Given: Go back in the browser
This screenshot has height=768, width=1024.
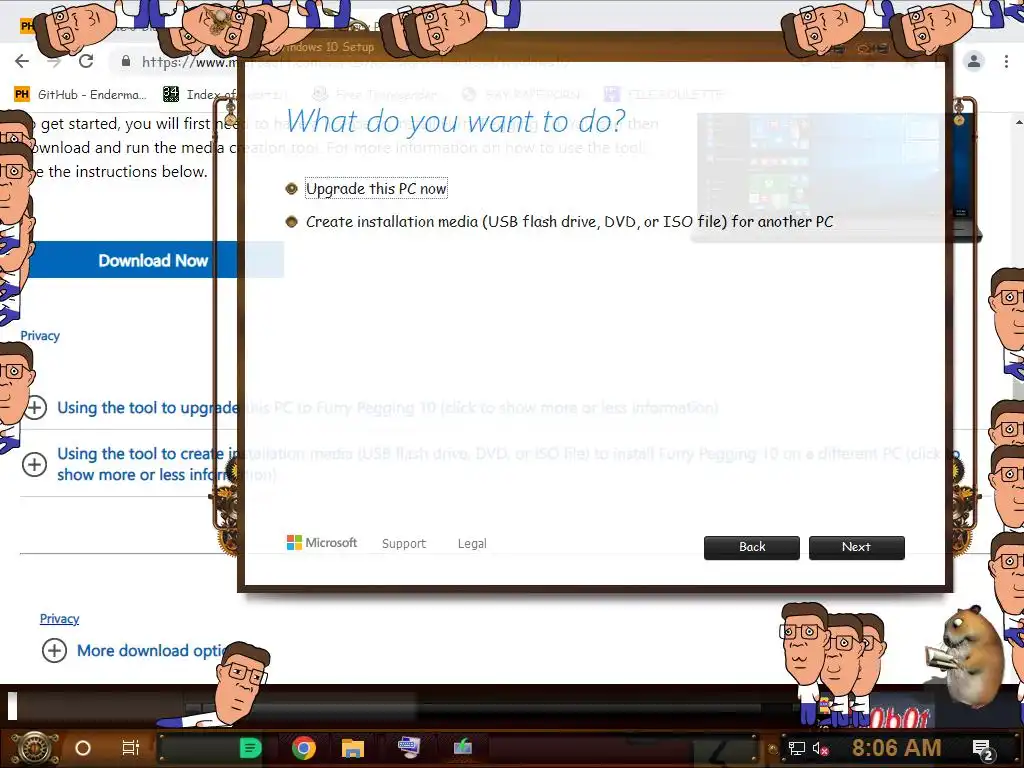Looking at the screenshot, I should [x=22, y=61].
